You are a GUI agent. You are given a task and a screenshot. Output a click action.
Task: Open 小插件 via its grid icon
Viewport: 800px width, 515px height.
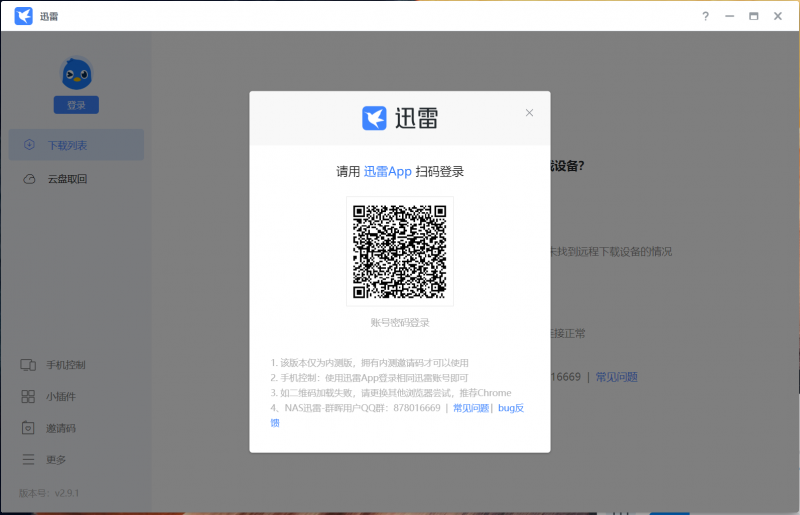pos(29,397)
